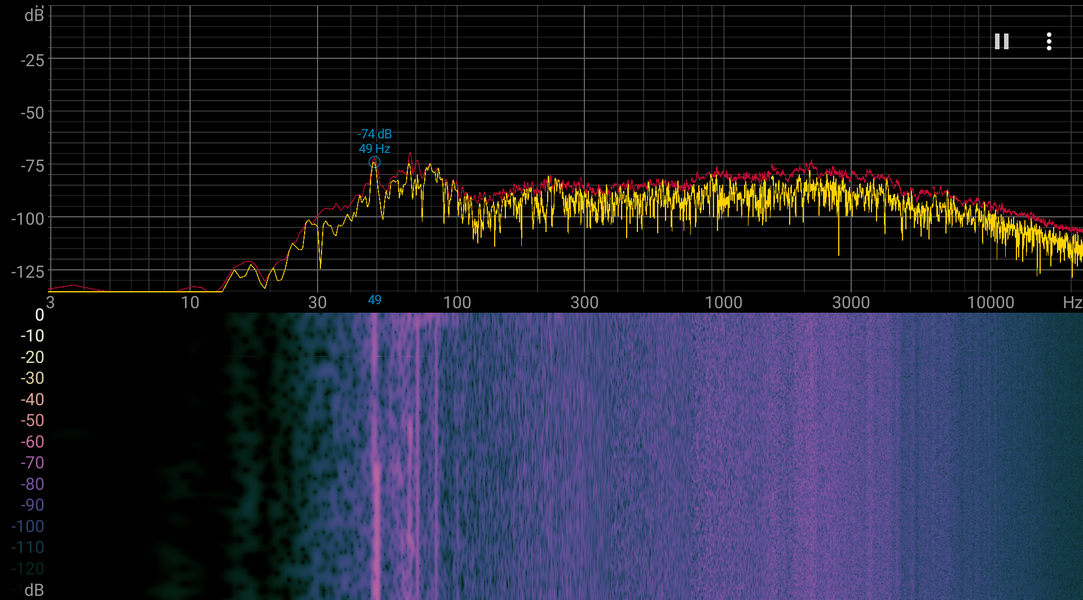
Task: Select the 49 Hz peak marker circle
Action: point(374,162)
